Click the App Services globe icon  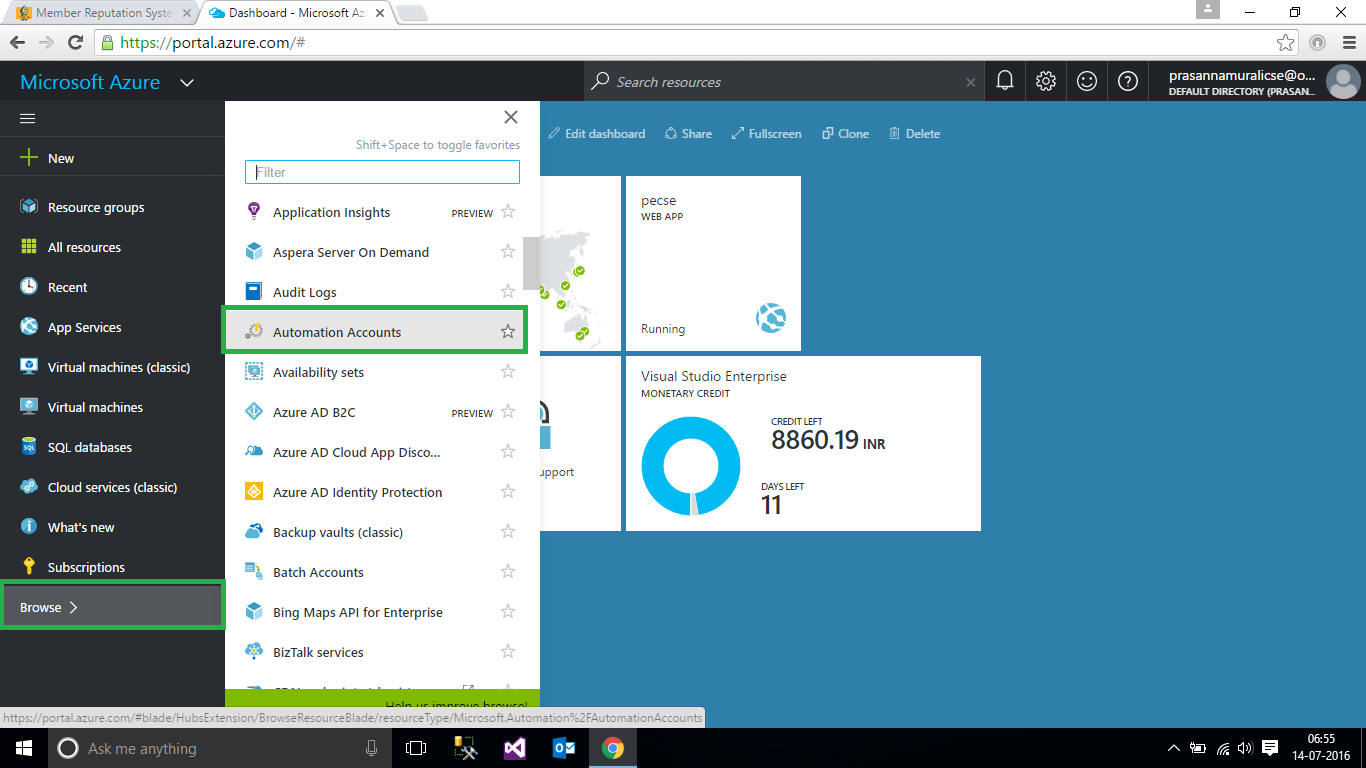[x=29, y=327]
